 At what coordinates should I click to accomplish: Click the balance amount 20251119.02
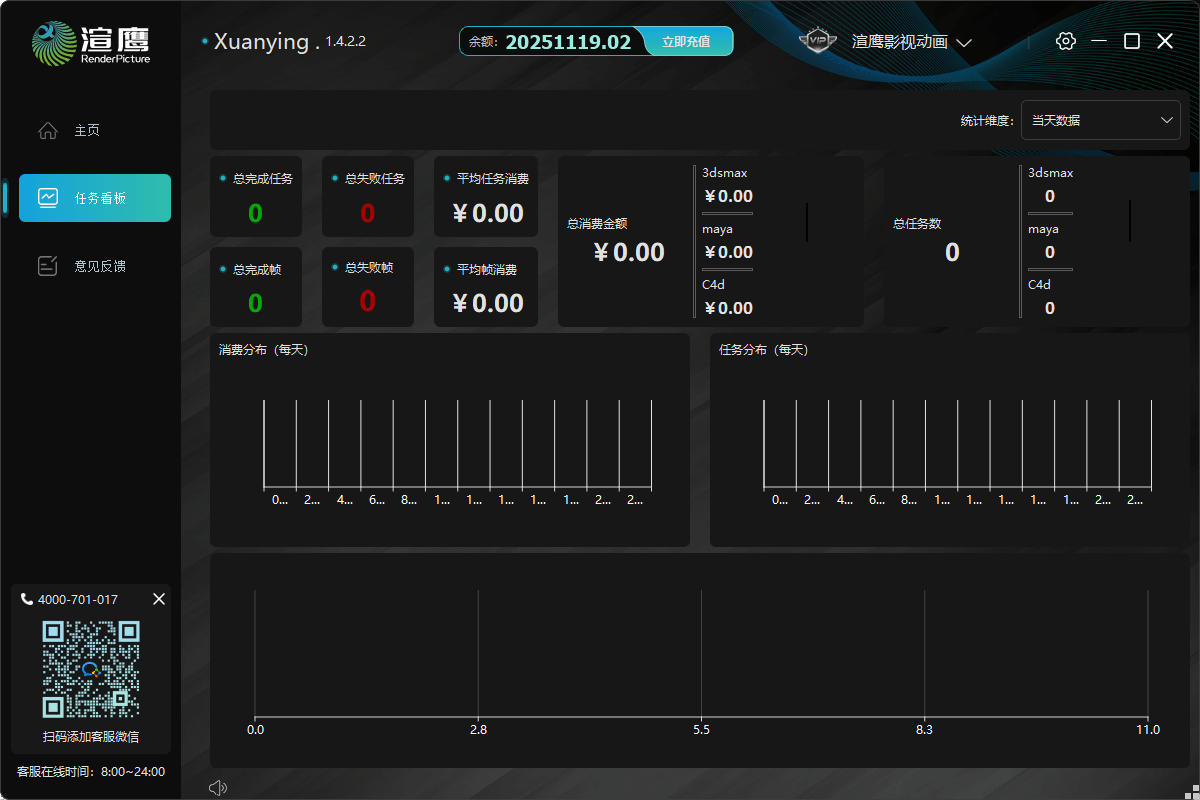(568, 42)
